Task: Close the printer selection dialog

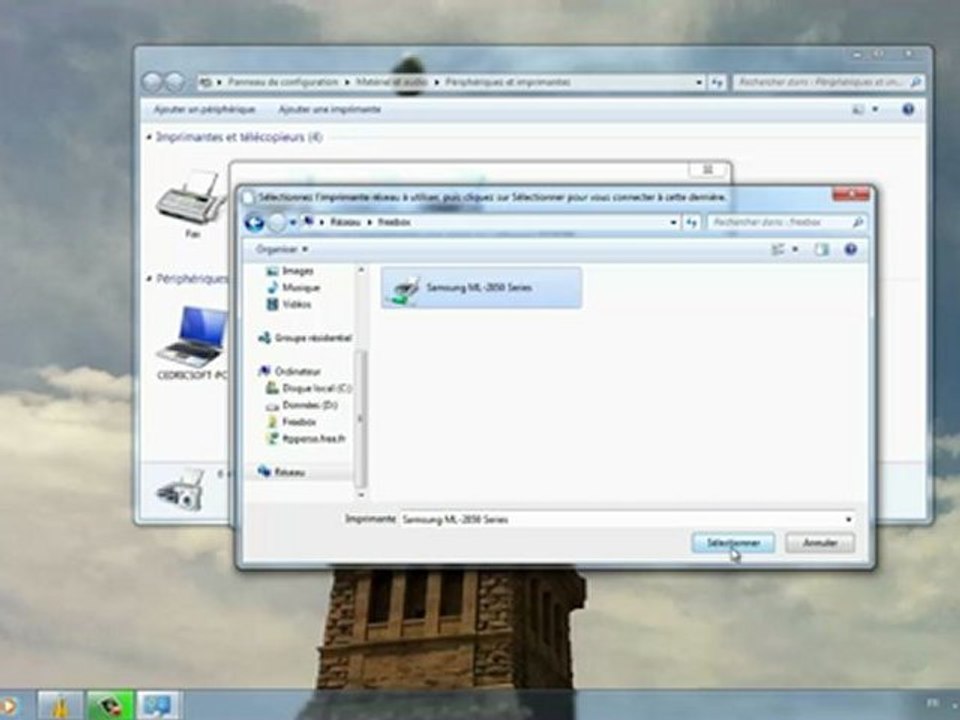Action: (851, 194)
